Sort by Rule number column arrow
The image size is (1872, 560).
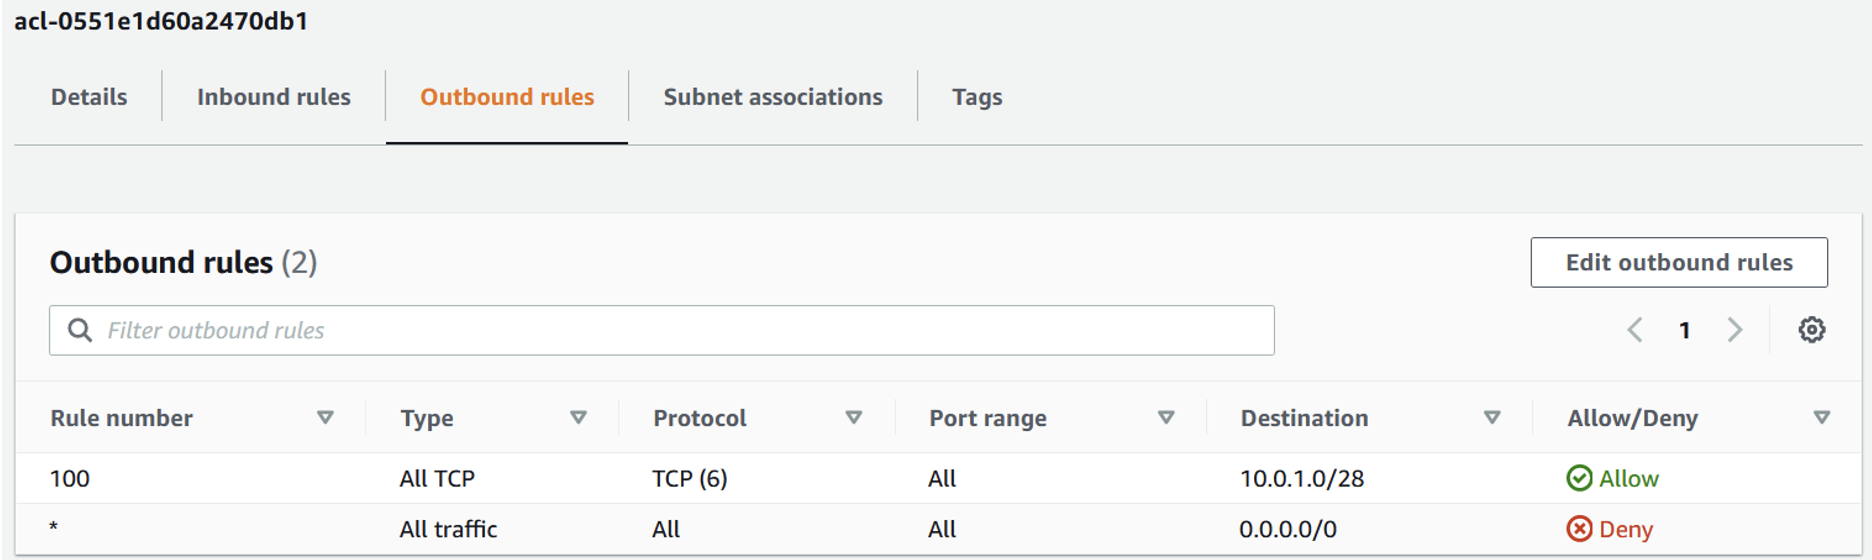(325, 418)
